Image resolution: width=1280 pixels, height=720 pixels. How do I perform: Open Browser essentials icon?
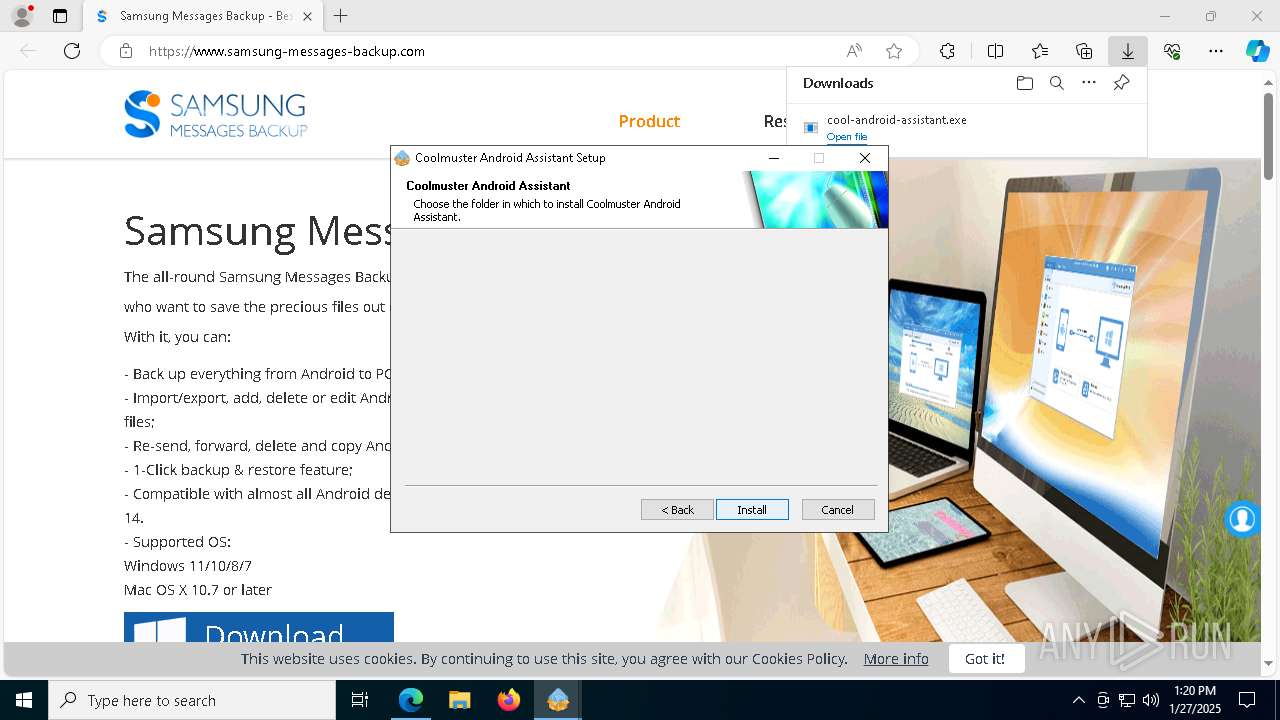[1172, 51]
